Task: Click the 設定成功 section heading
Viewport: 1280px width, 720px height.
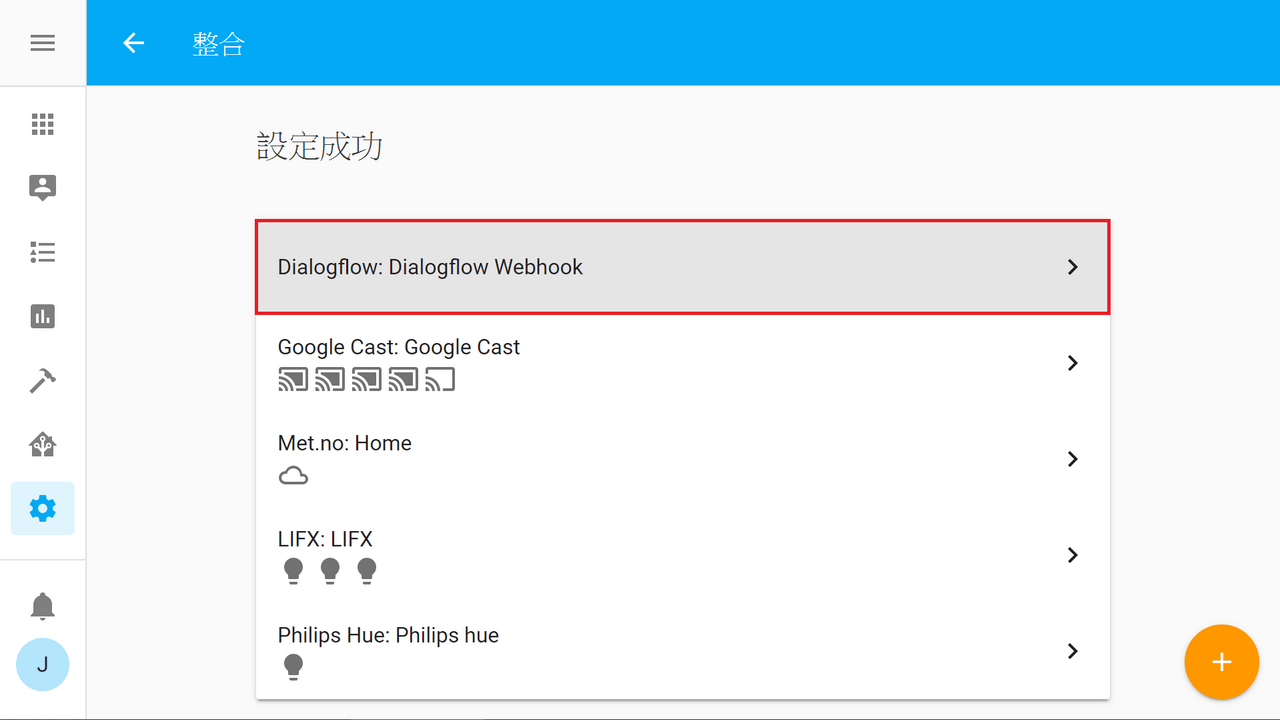Action: click(x=320, y=147)
